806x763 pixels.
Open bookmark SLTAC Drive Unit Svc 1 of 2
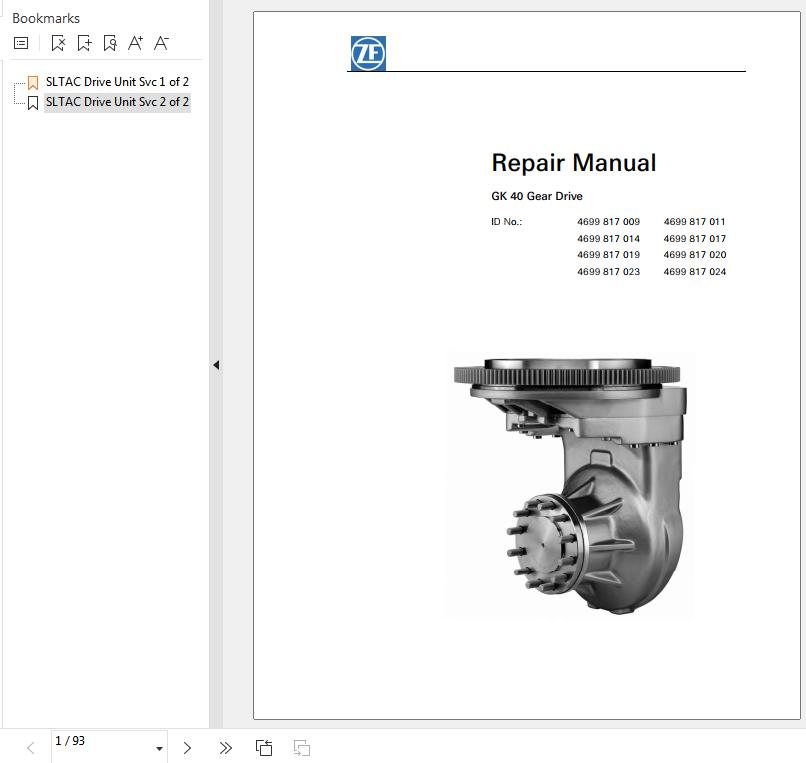pos(117,82)
